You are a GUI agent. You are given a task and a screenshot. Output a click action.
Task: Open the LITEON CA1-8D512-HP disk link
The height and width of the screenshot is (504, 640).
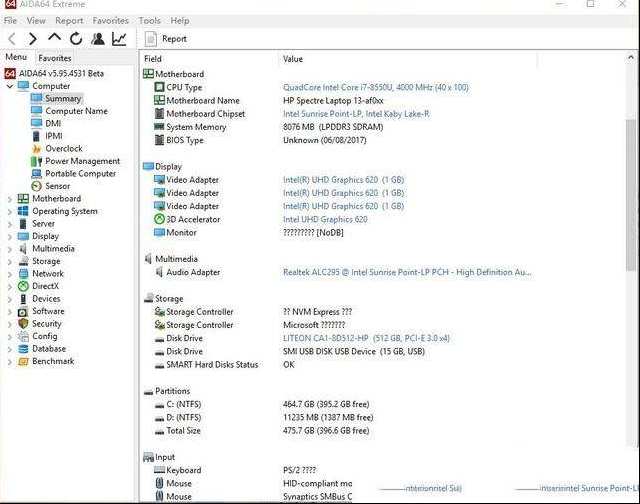pyautogui.click(x=366, y=338)
